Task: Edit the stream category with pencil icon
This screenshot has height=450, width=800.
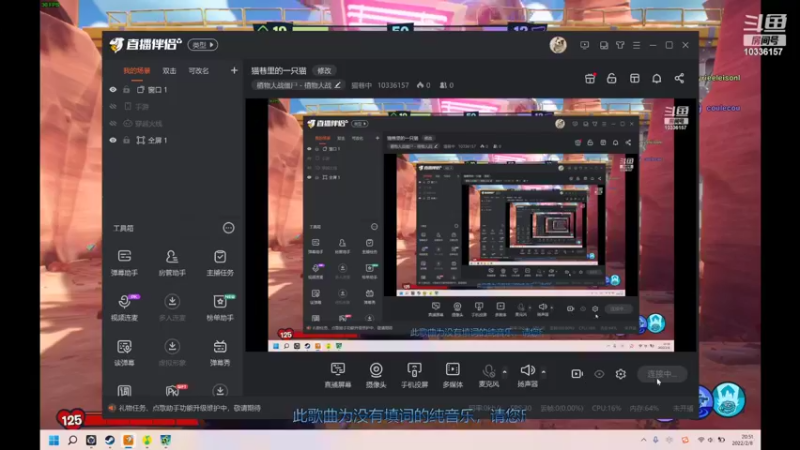Action: [337, 85]
